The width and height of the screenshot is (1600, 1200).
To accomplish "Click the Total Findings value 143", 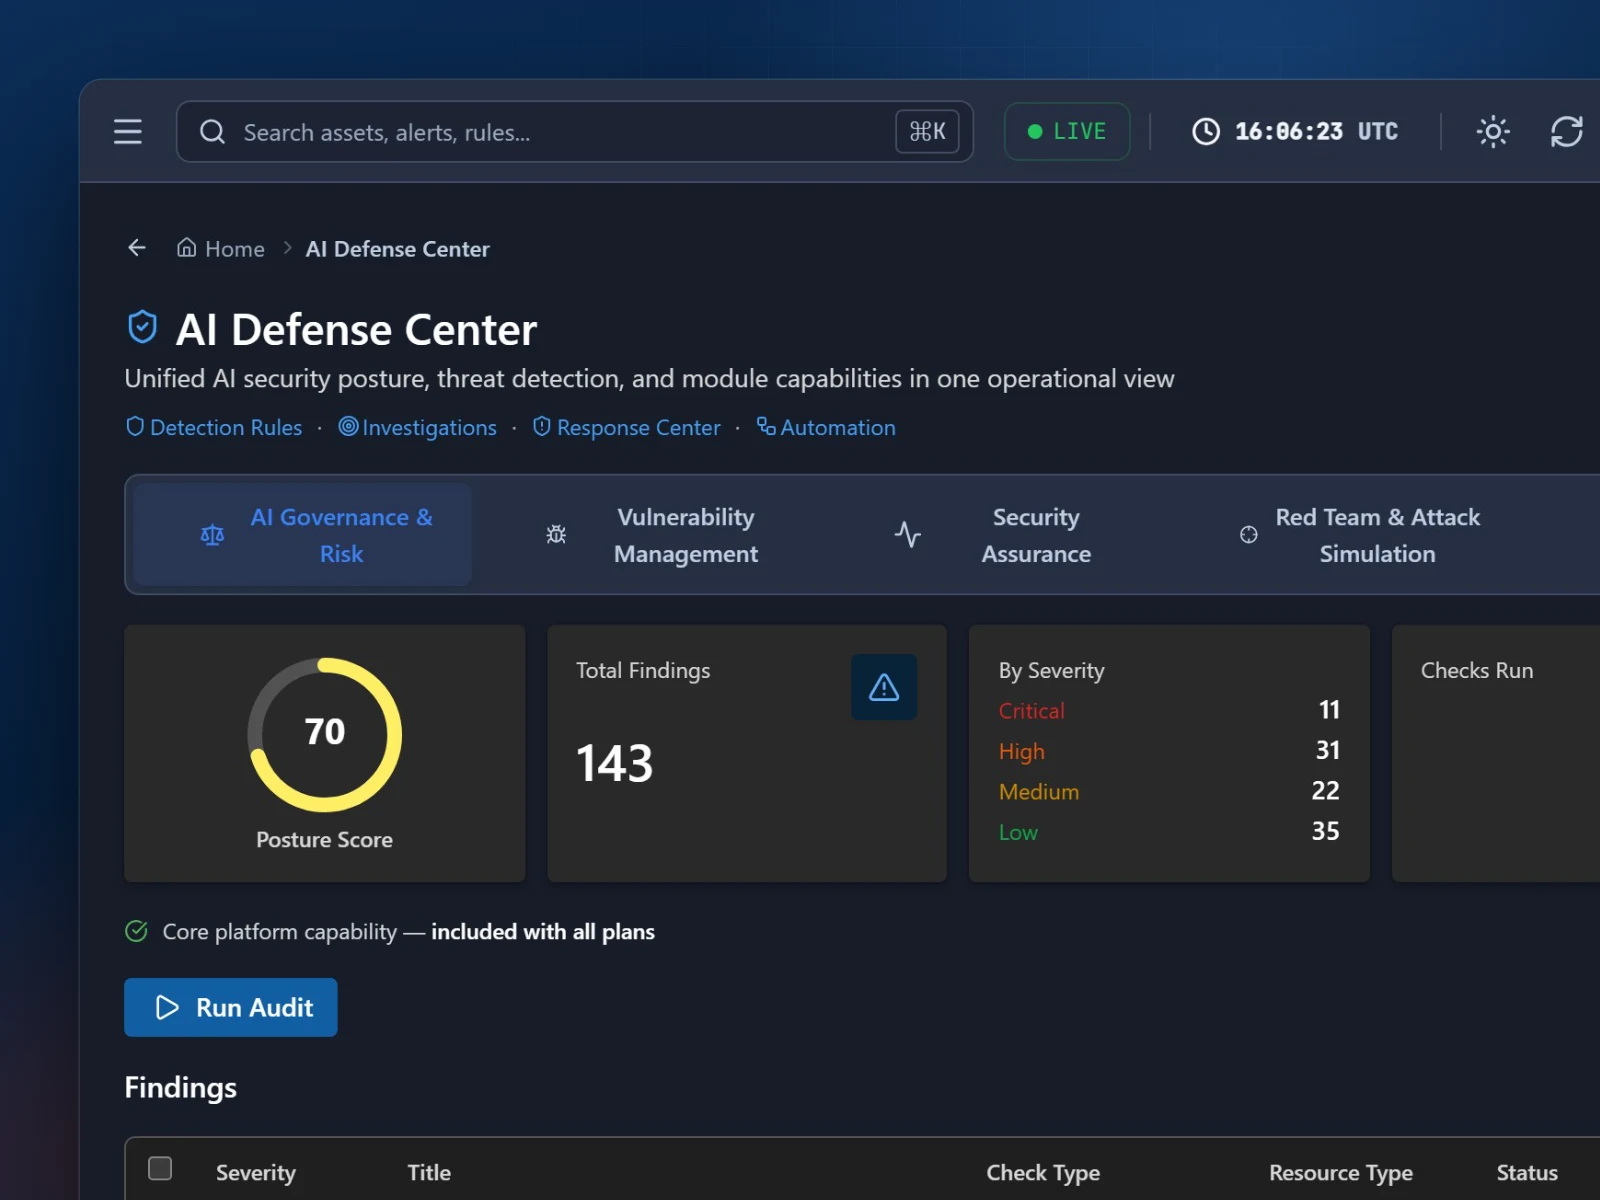I will tap(615, 764).
